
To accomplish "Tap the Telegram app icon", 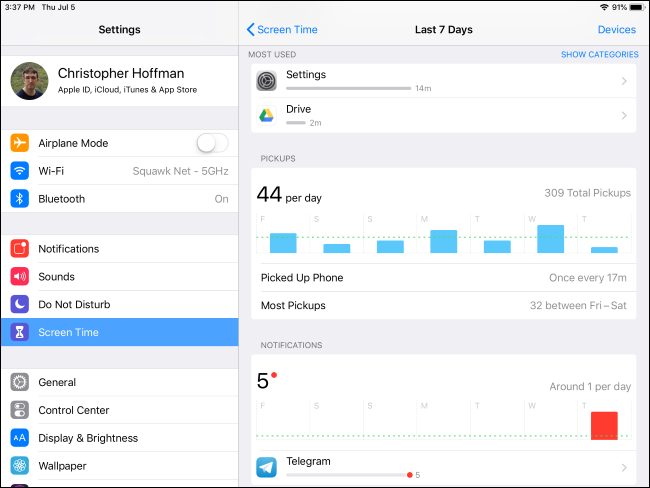I will pos(266,467).
